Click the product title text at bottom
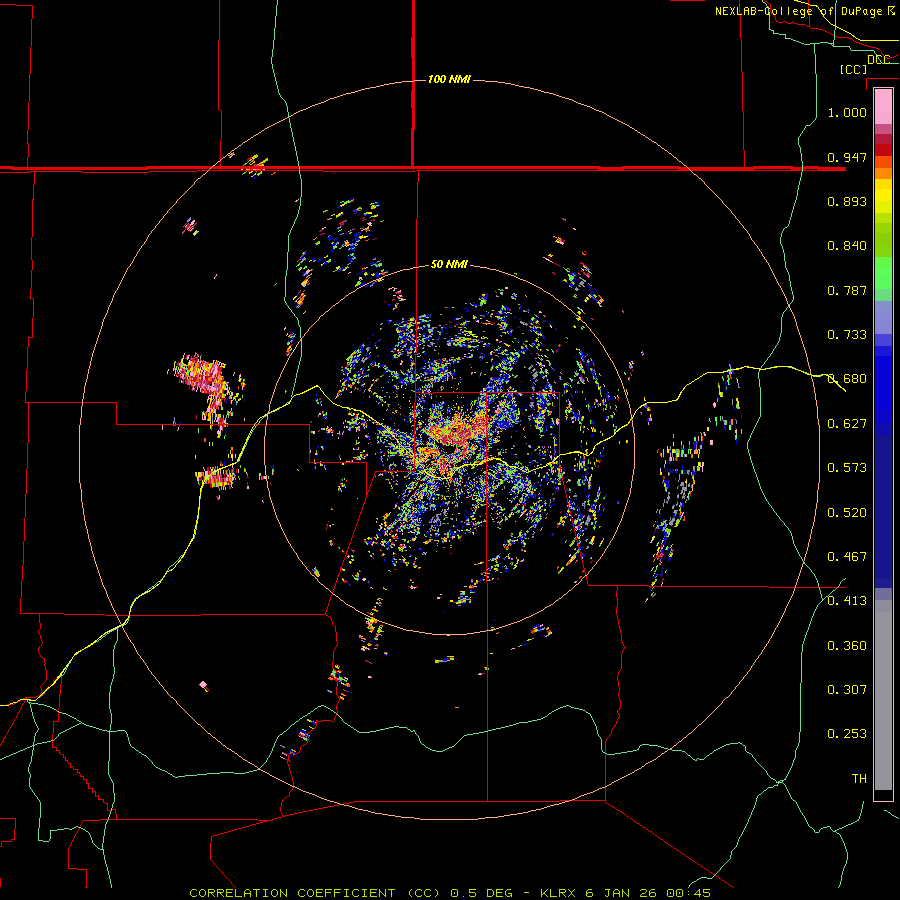900x900 pixels. click(449, 893)
